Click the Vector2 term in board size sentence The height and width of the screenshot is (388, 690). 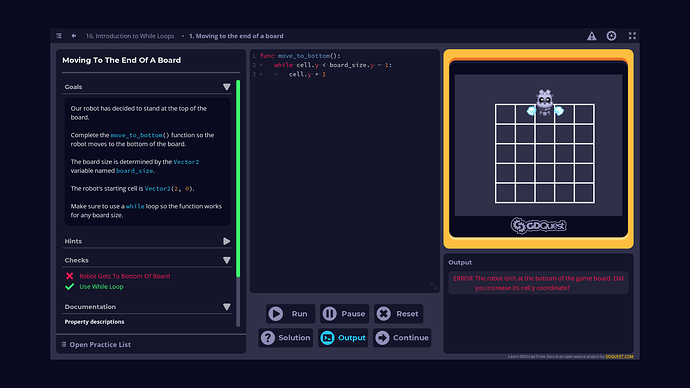coord(186,162)
